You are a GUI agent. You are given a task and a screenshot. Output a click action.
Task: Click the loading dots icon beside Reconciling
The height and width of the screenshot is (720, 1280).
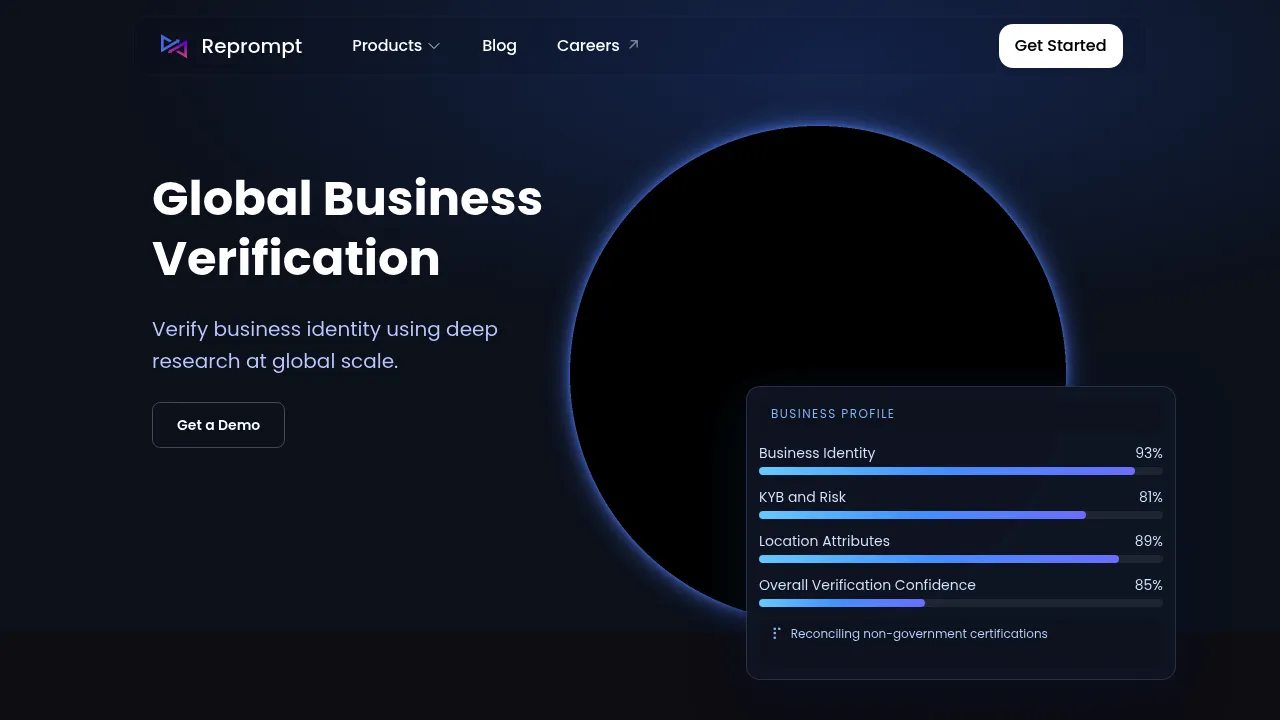776,633
